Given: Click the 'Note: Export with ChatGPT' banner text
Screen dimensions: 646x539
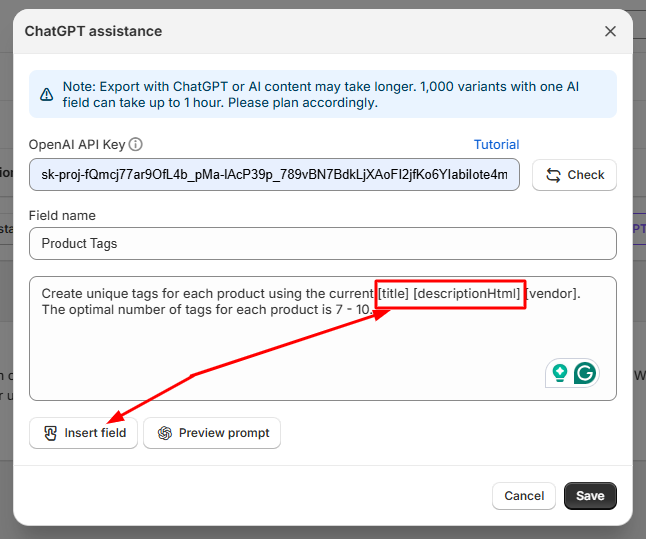Looking at the screenshot, I should (321, 94).
